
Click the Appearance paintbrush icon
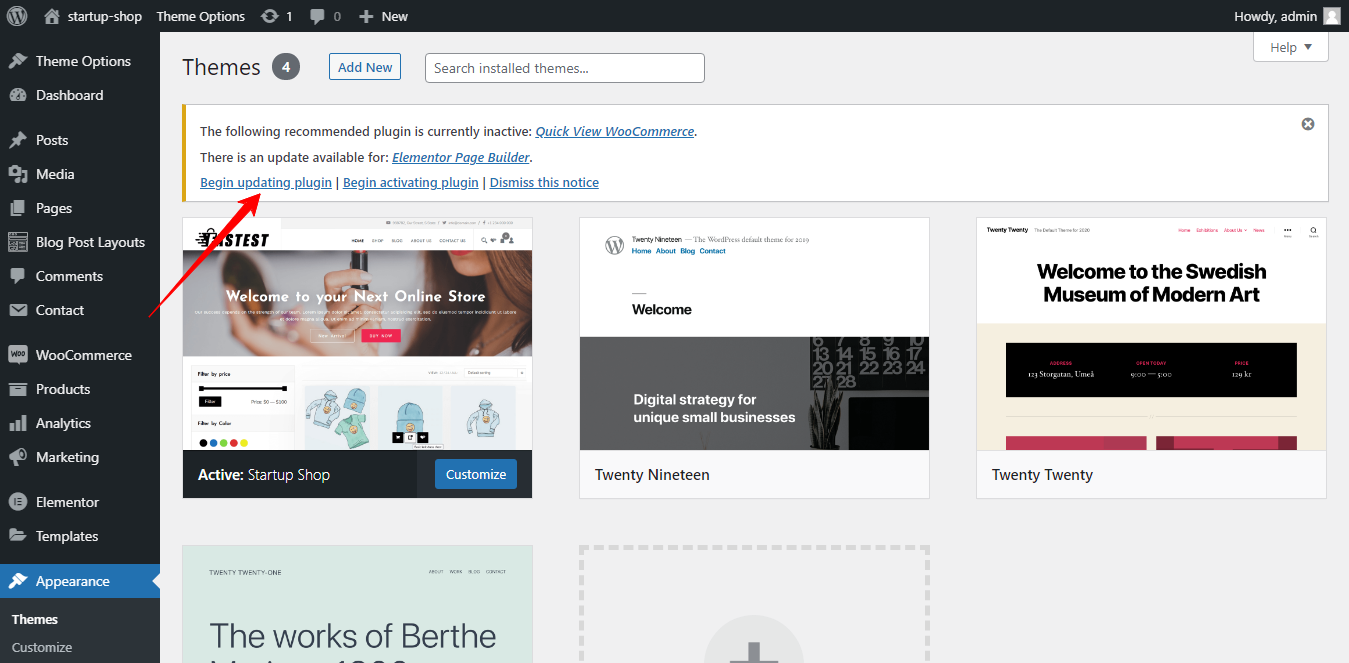tap(18, 581)
